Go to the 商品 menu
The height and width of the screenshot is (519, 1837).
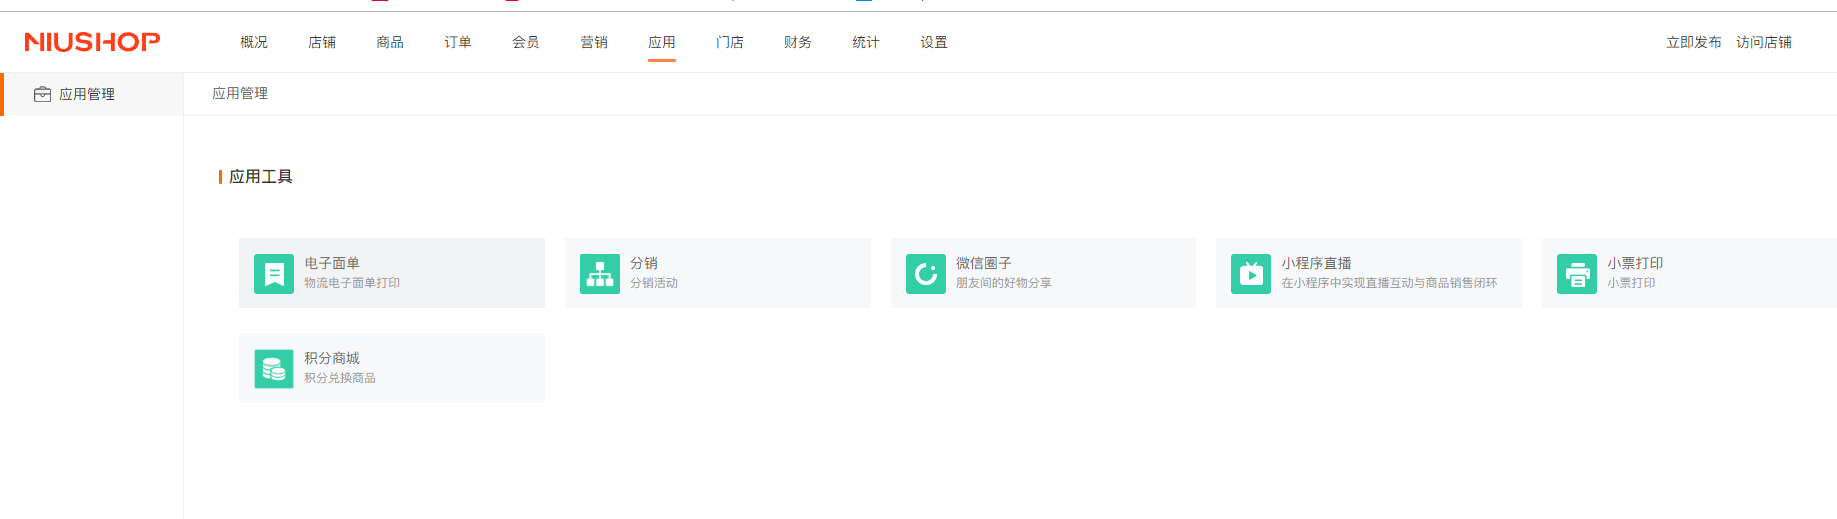point(390,42)
